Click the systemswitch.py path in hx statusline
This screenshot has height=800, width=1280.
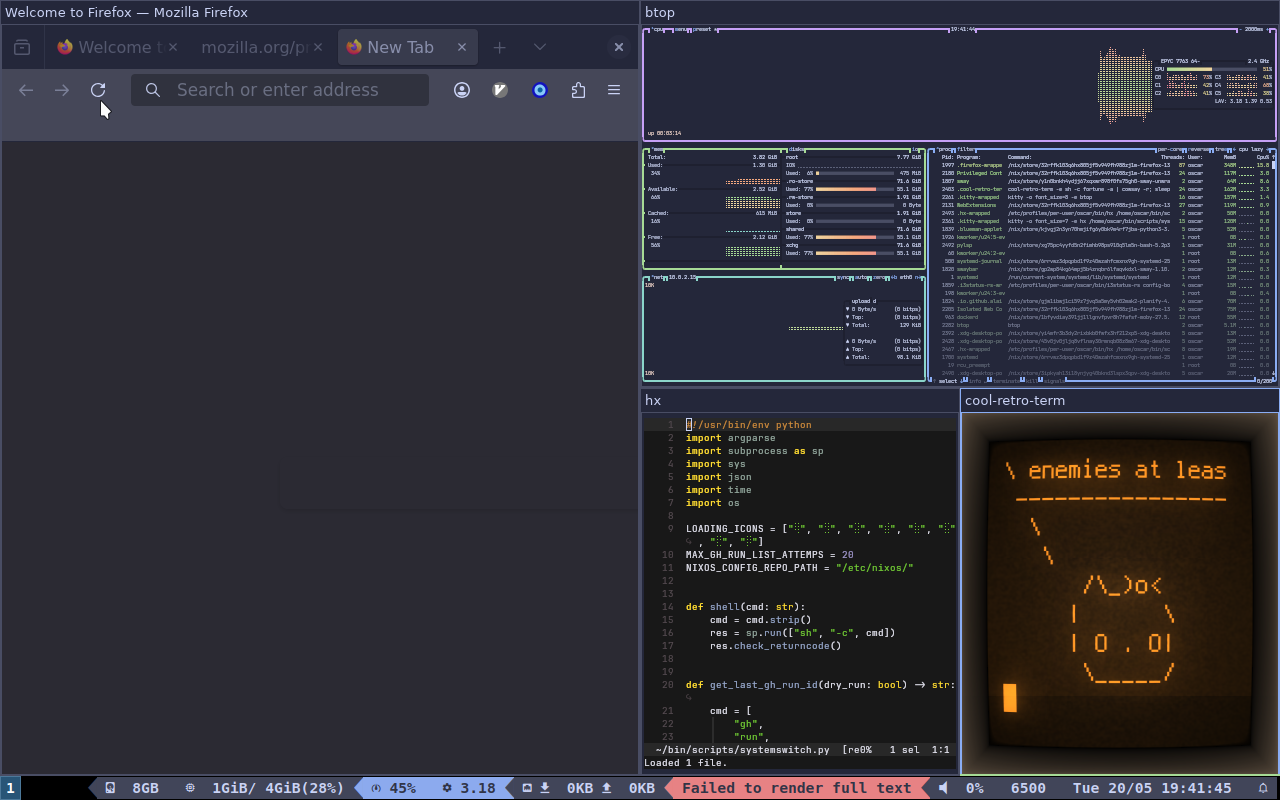(x=742, y=749)
